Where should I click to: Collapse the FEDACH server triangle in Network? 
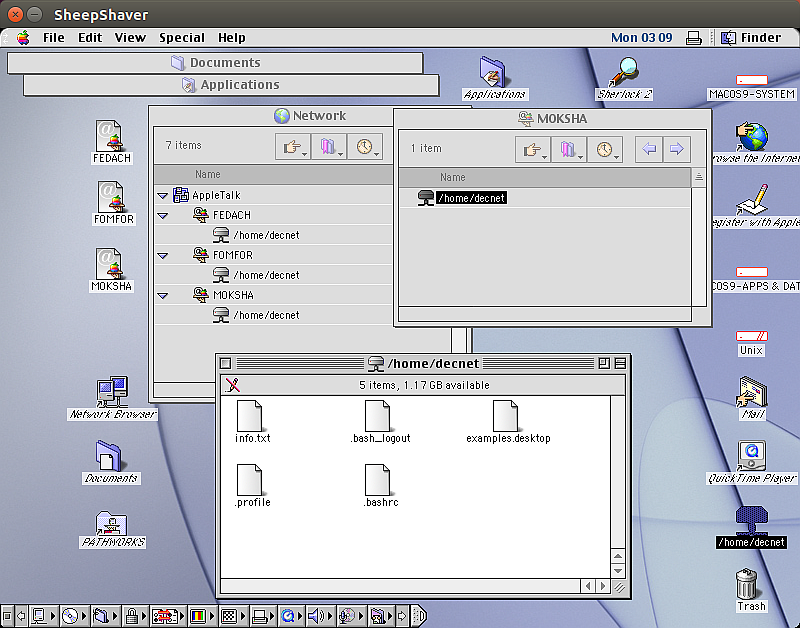163,215
